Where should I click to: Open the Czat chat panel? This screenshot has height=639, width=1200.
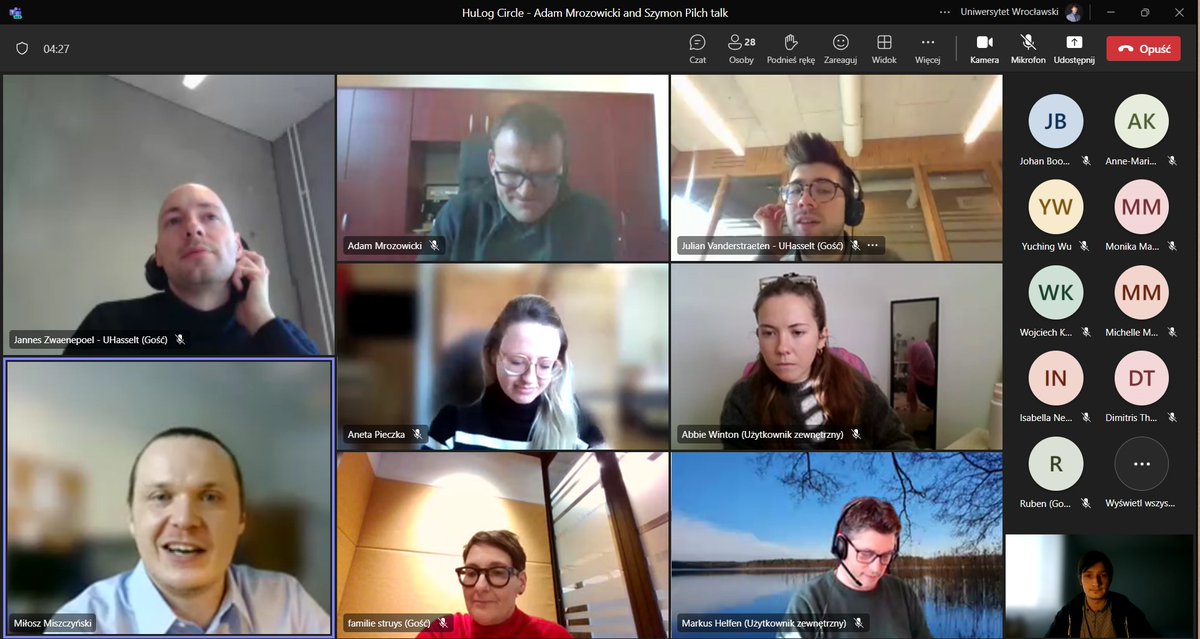[x=697, y=48]
